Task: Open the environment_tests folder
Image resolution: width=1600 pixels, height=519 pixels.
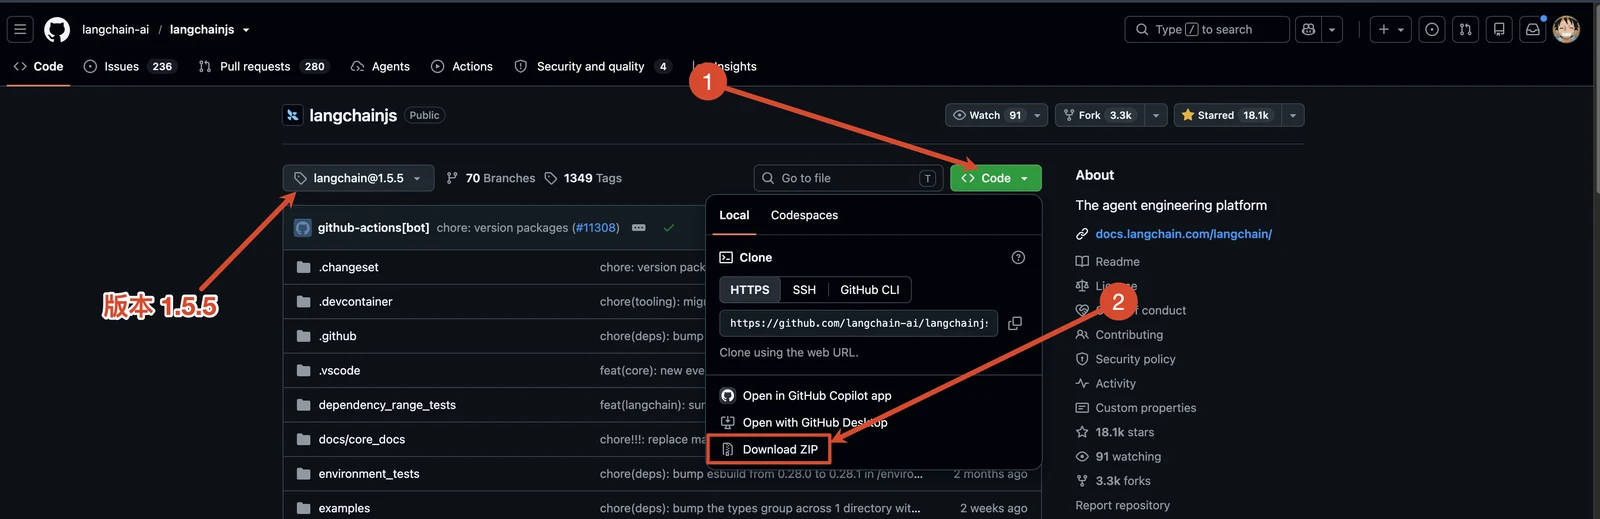Action: 369,474
